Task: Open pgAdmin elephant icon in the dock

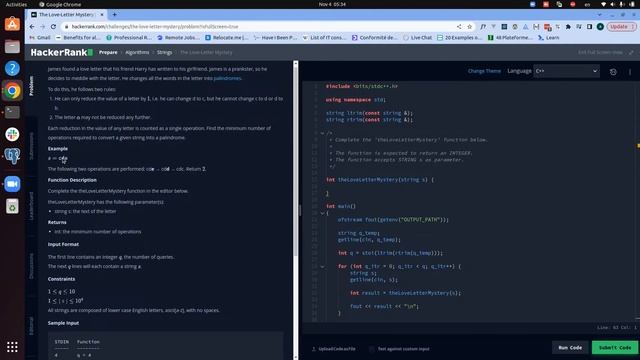Action: [12, 156]
